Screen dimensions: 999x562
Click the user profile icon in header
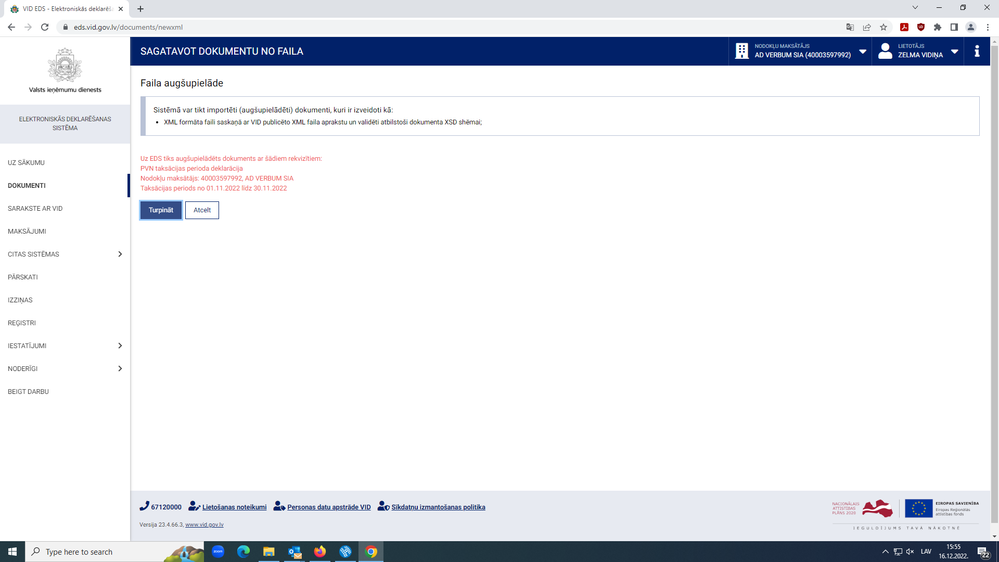pyautogui.click(x=885, y=51)
